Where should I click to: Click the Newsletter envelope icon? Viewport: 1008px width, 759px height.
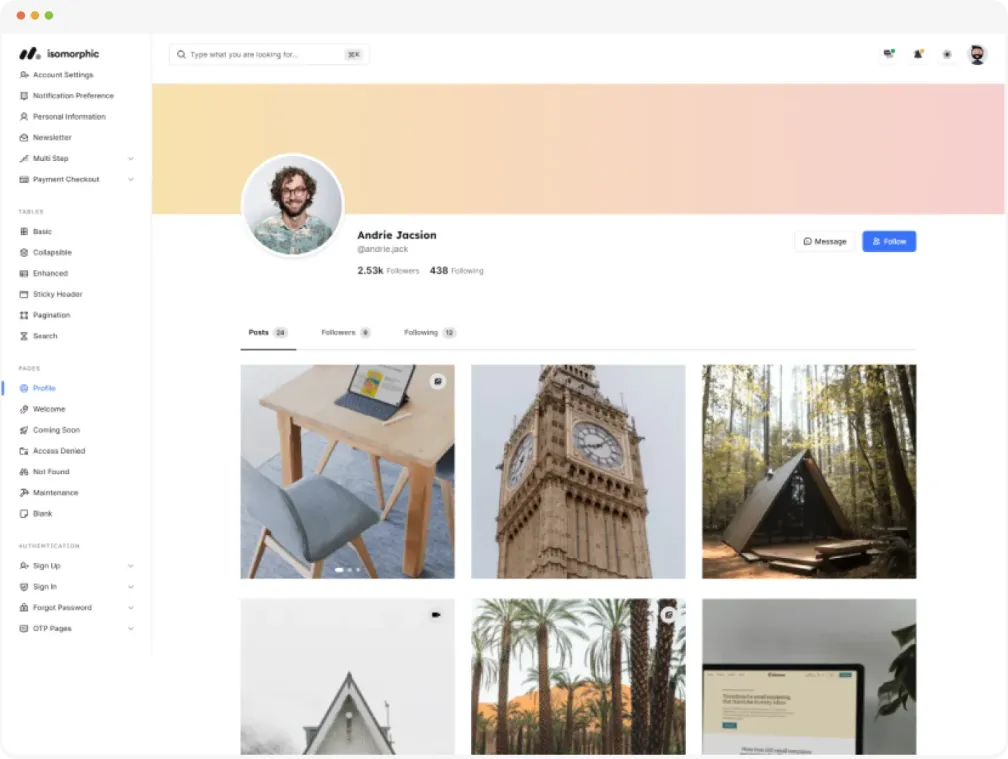[x=24, y=138]
